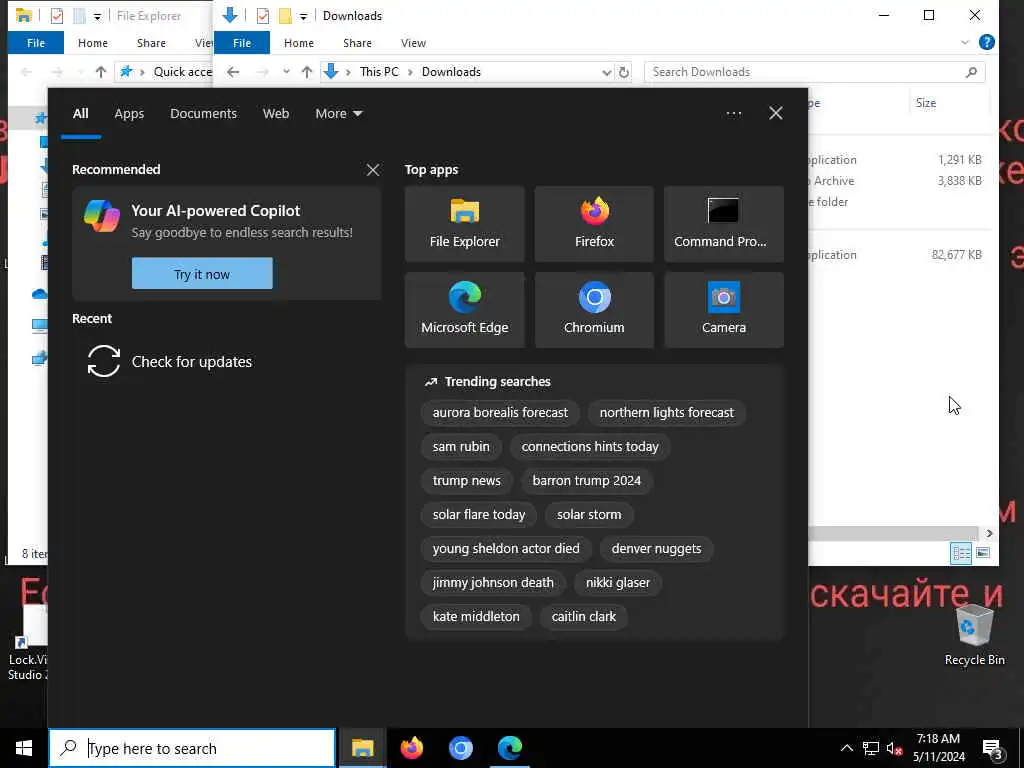Screen dimensions: 1024x768
Task: Open Home tab in Downloads window
Action: coord(299,42)
